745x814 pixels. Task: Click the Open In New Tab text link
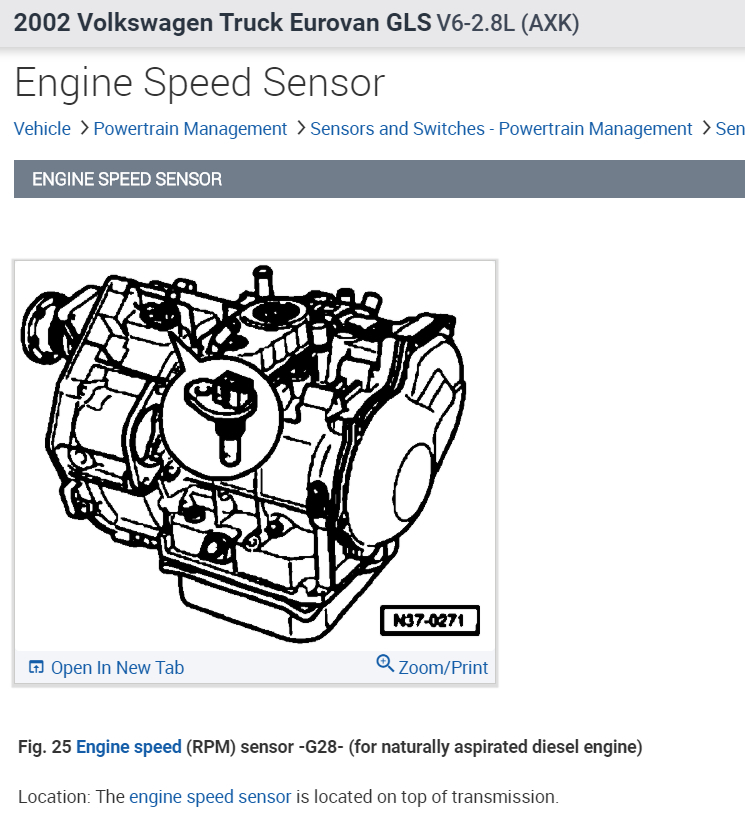tap(117, 668)
